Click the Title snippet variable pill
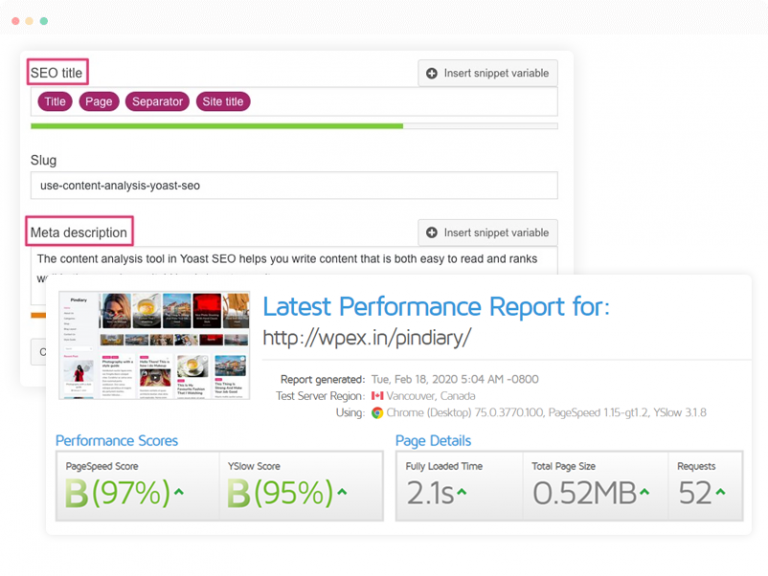The image size is (768, 576). [x=55, y=101]
